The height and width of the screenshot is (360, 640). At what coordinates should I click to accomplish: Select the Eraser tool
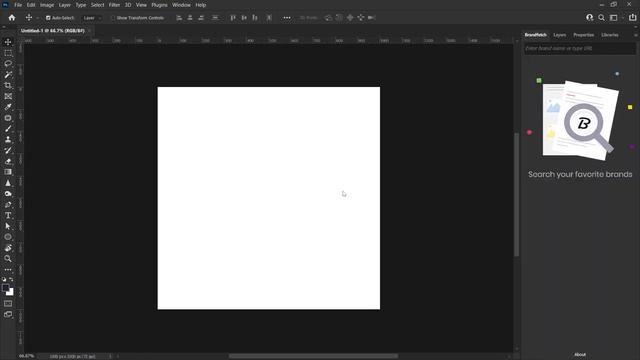click(8, 161)
